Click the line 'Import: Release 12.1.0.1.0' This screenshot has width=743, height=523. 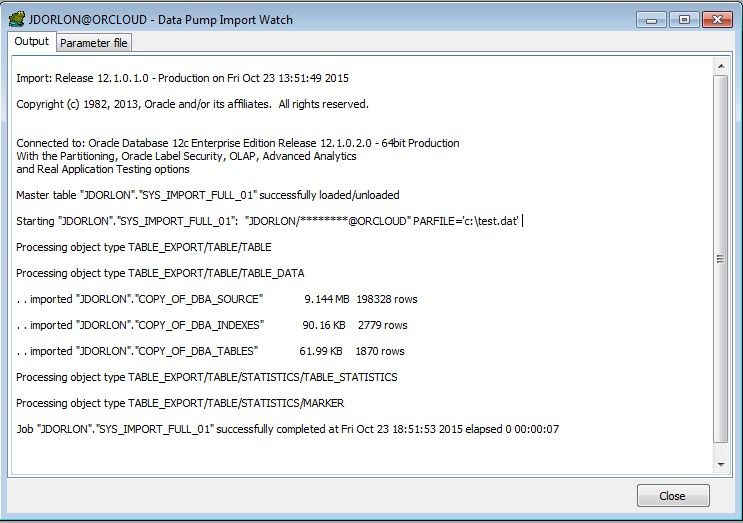point(182,78)
